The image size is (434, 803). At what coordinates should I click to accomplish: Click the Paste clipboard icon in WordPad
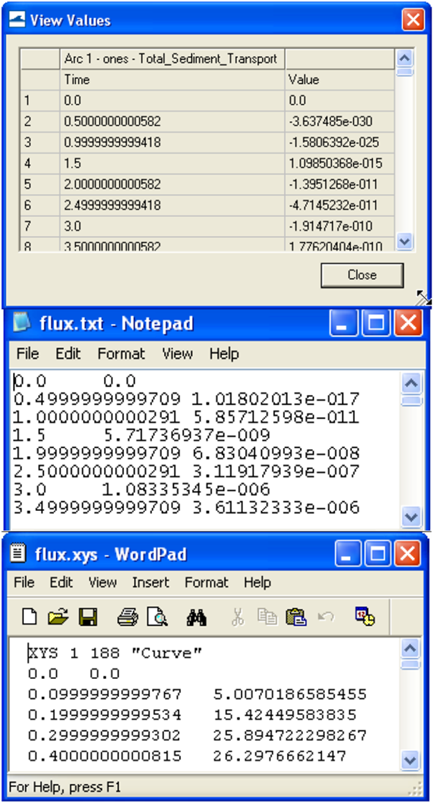296,616
